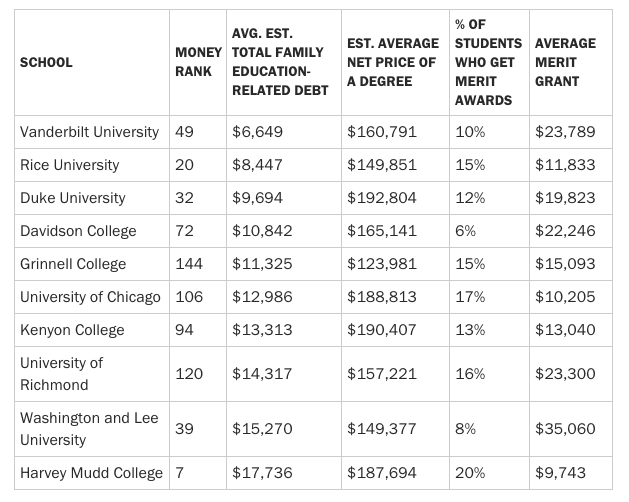Click the Average Merit Grant header
The height and width of the screenshot is (502, 629).
pyautogui.click(x=565, y=62)
